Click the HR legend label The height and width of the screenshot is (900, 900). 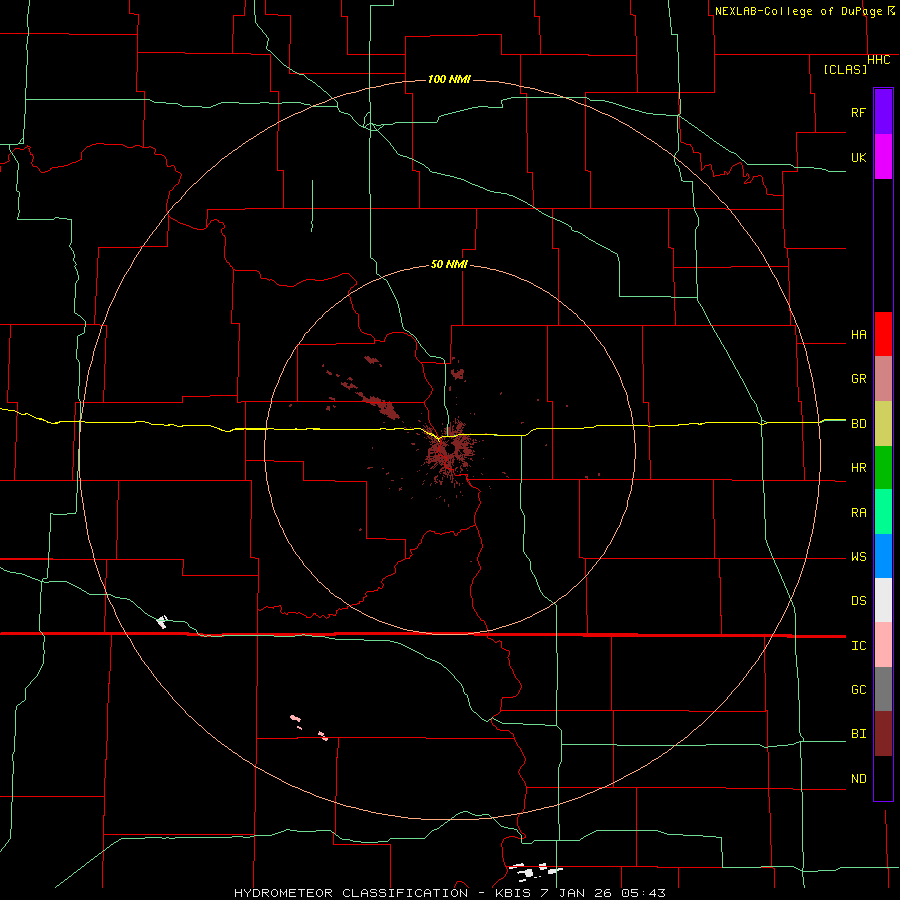pyautogui.click(x=858, y=468)
